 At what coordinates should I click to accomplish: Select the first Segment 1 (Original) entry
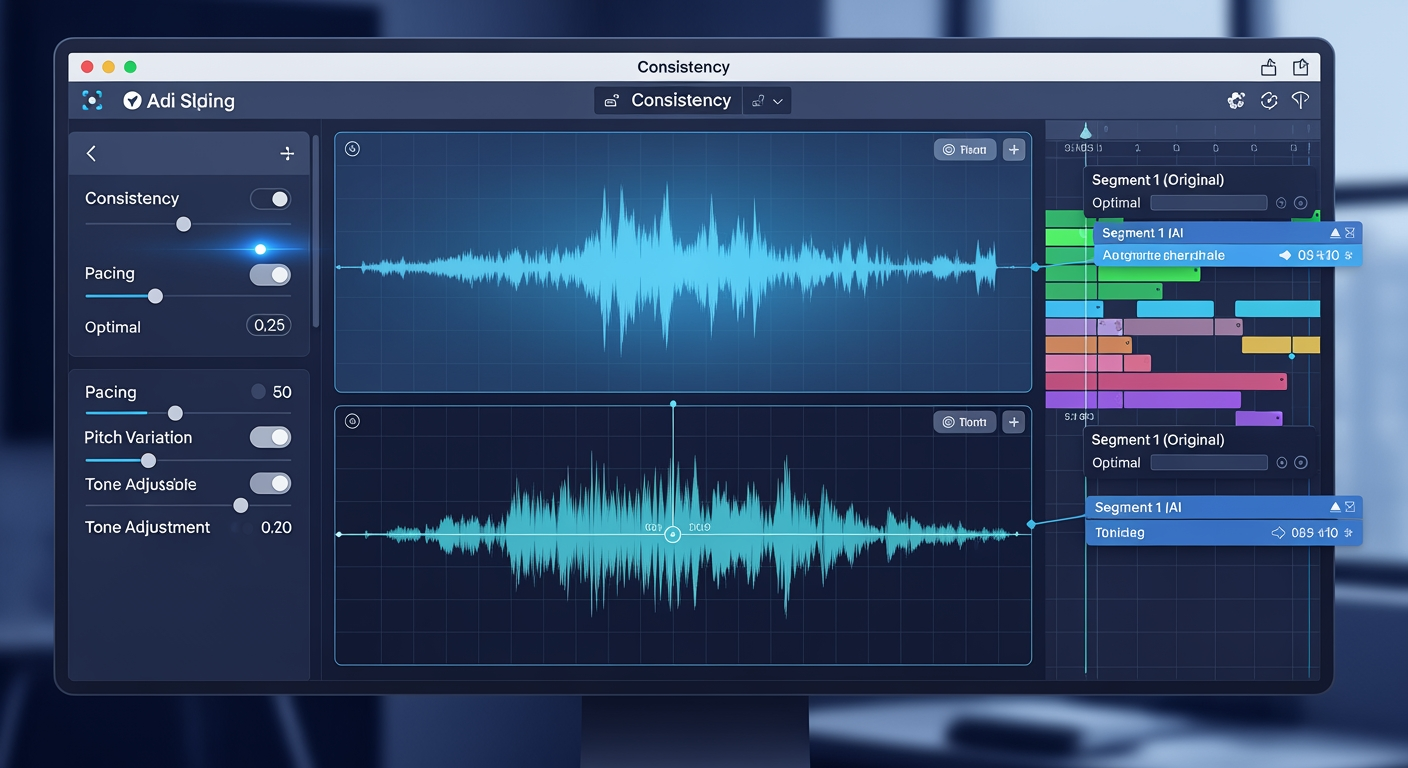(x=1157, y=180)
